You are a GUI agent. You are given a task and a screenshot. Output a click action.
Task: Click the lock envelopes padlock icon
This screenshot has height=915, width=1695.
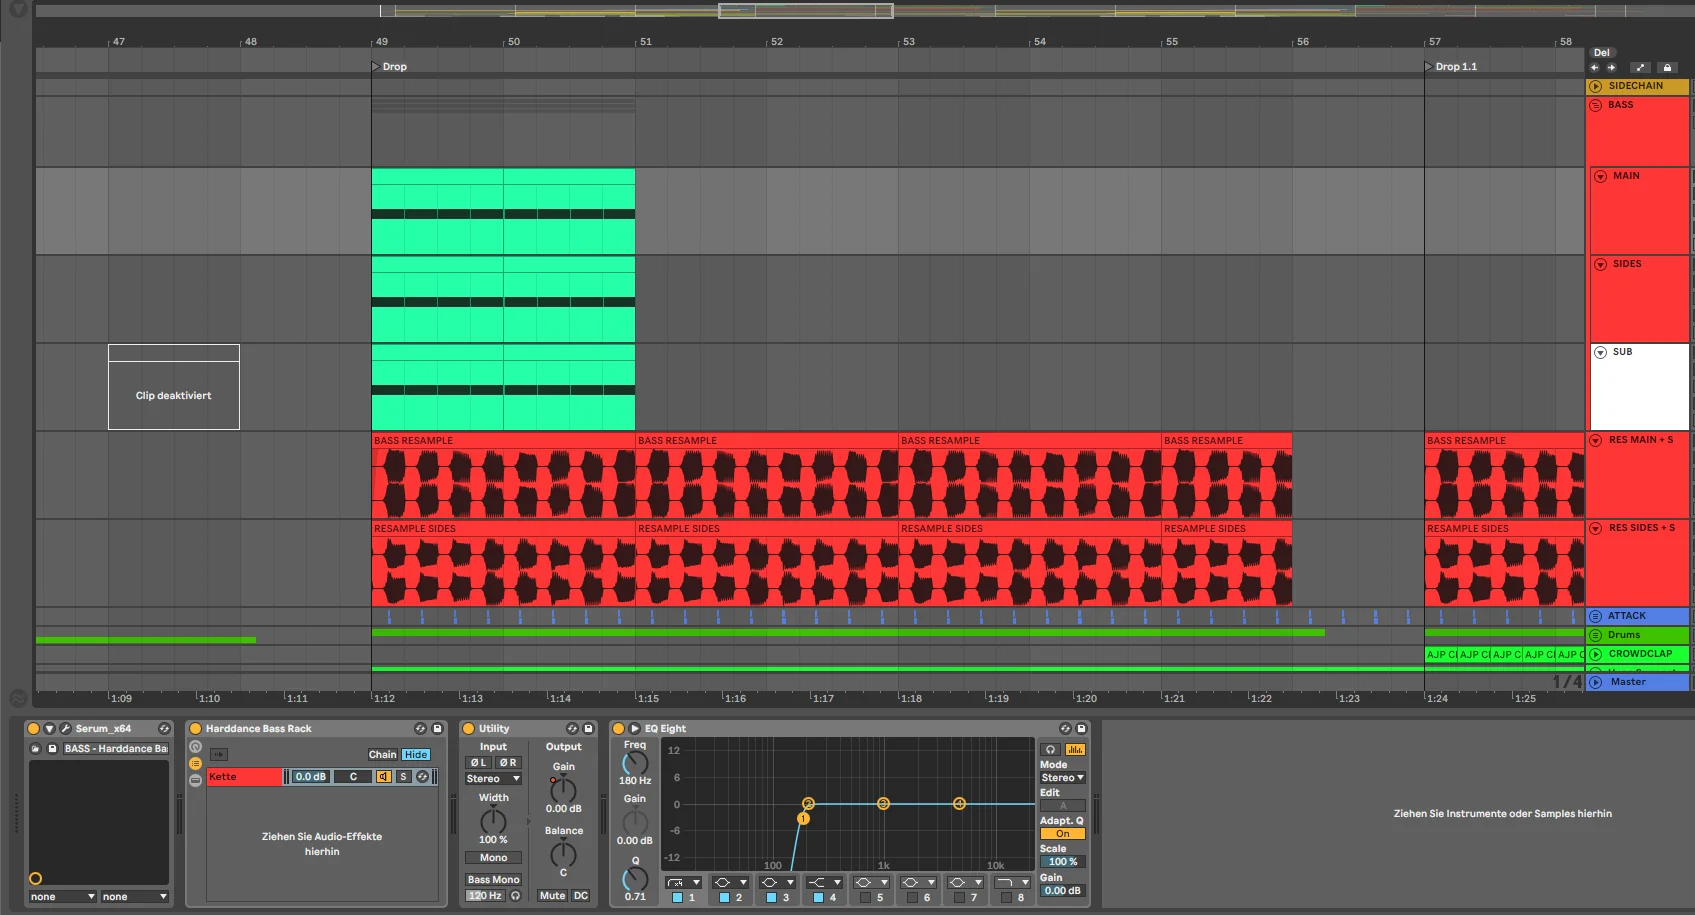[x=1666, y=68]
